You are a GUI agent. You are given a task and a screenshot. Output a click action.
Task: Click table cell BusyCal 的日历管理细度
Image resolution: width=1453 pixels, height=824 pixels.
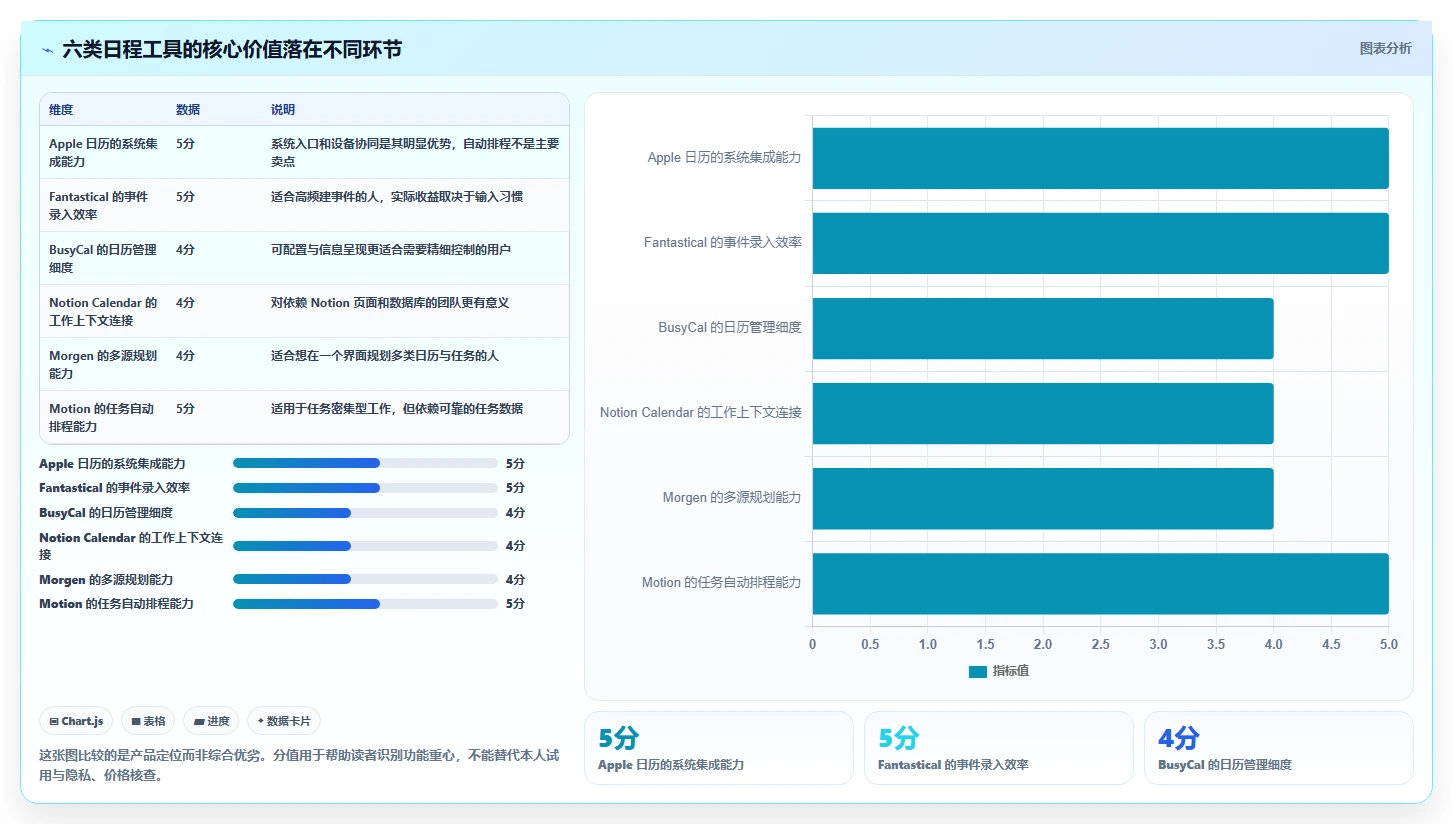pos(103,258)
